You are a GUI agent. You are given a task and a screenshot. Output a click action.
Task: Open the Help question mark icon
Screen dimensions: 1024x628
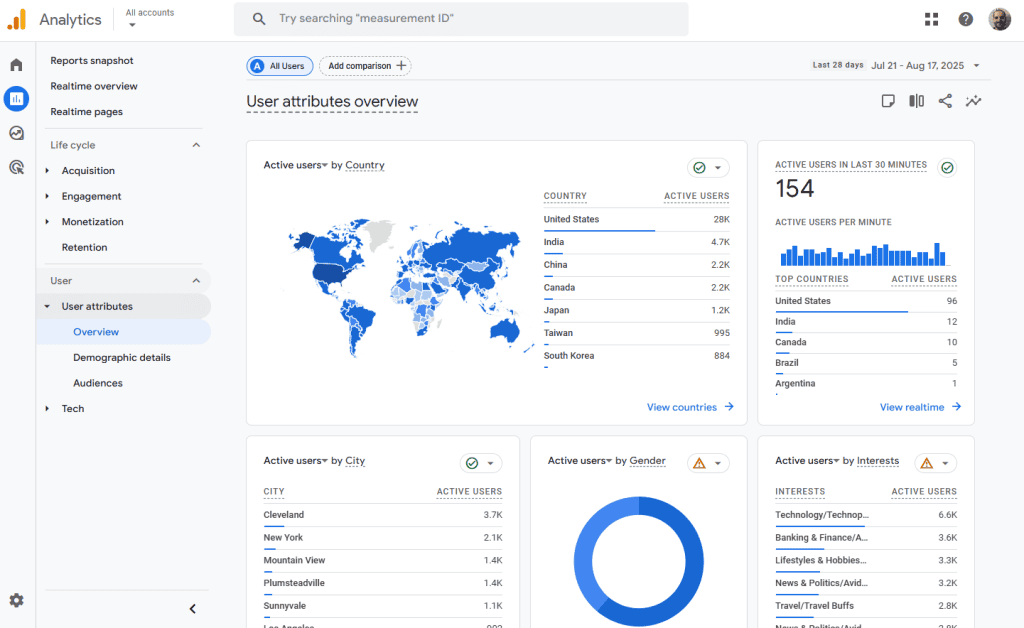965,19
